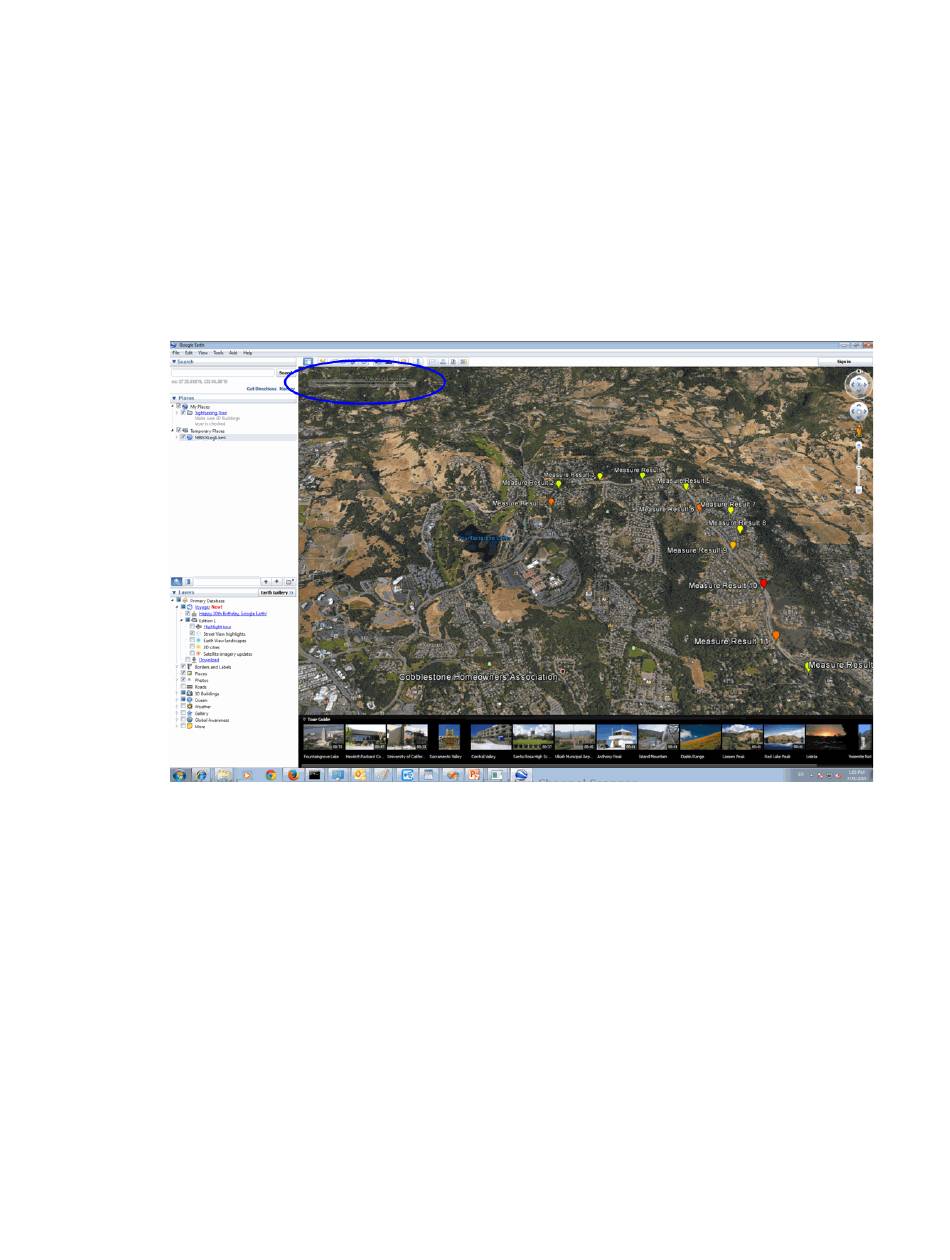Toggle the Photos layer checkbox

(x=183, y=680)
